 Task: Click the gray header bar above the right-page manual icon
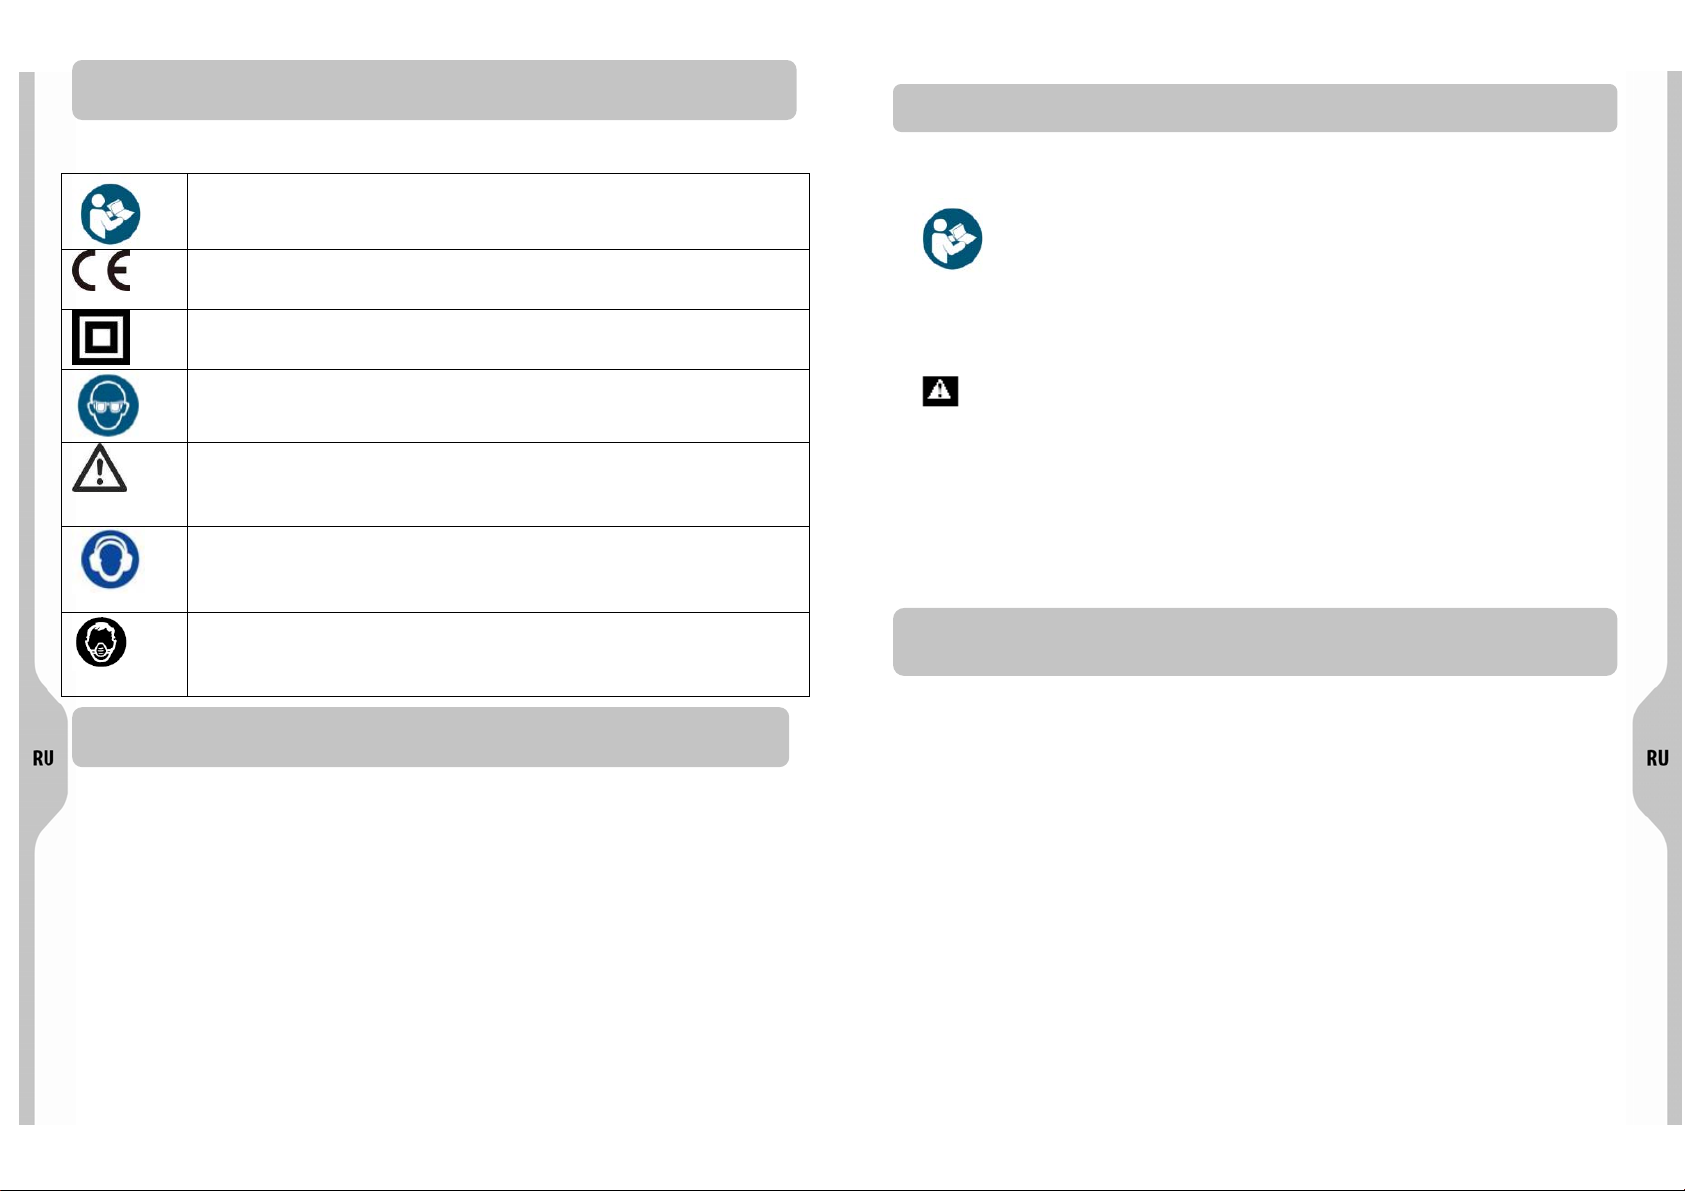tap(1254, 108)
